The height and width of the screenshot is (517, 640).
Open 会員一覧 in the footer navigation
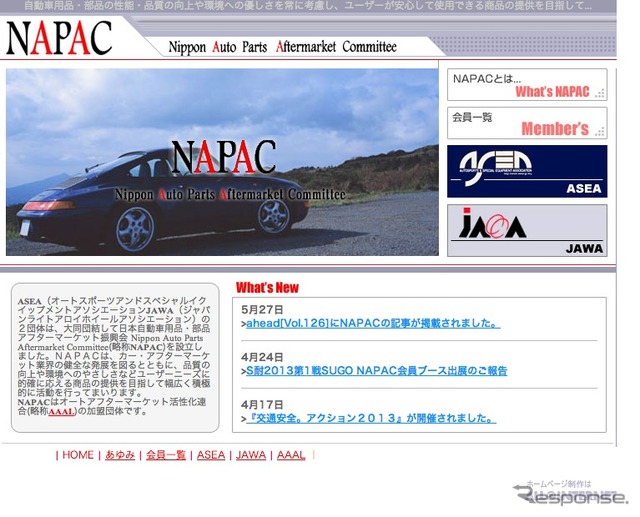click(166, 455)
